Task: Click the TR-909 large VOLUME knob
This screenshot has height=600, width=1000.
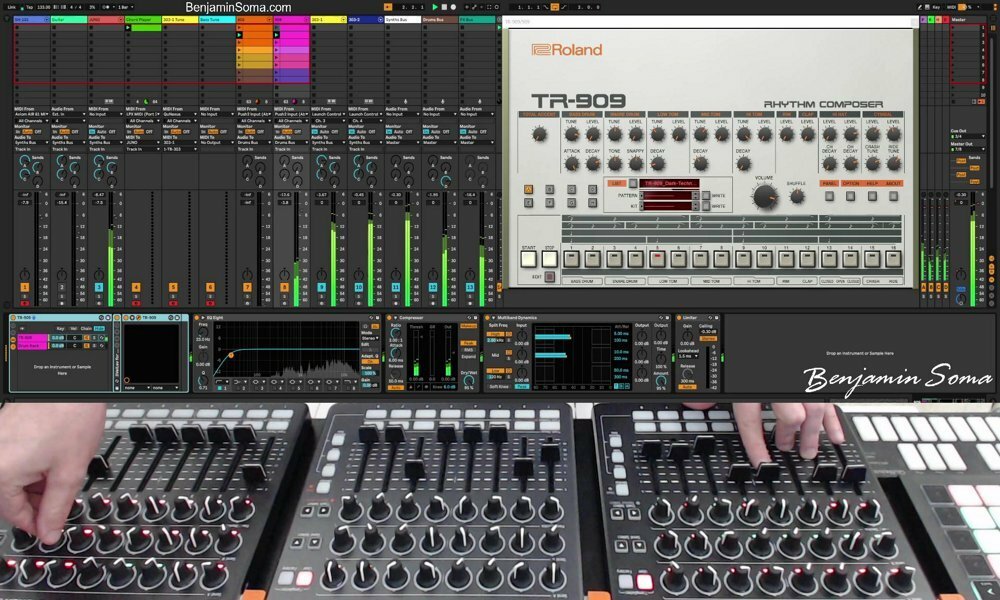Action: [x=764, y=197]
